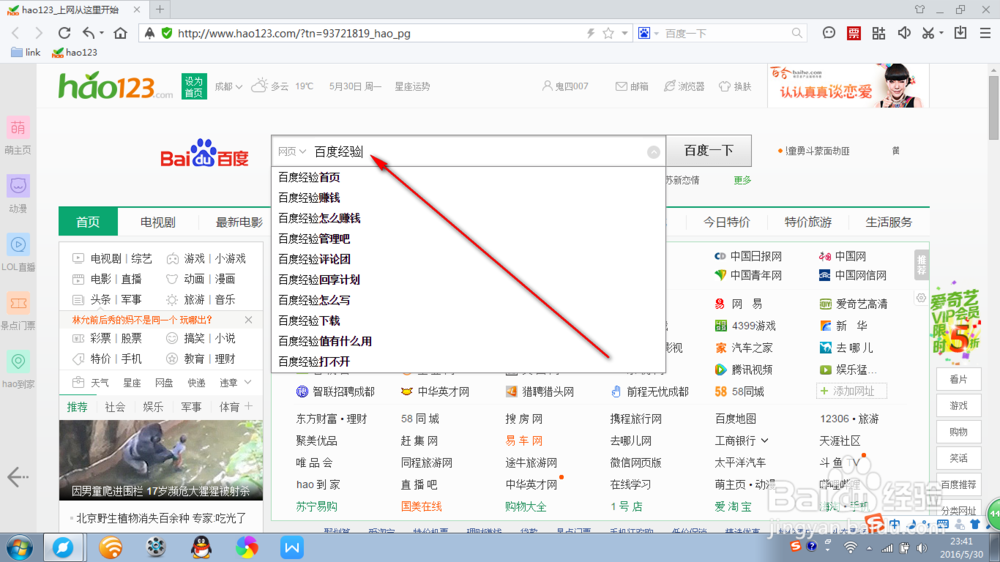1000x562 pixels.
Task: Click 看片 button on right panel
Action: coord(959,379)
